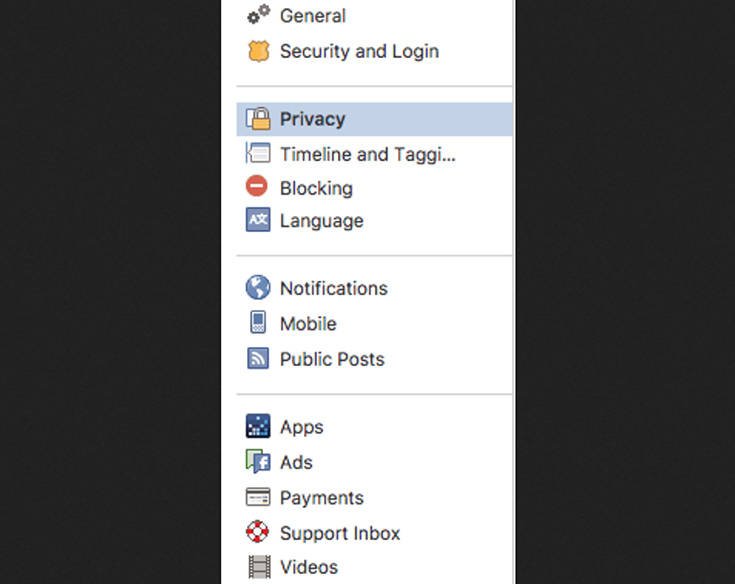This screenshot has height=584, width=735.
Task: Click the Videos film strip icon
Action: pyautogui.click(x=259, y=567)
